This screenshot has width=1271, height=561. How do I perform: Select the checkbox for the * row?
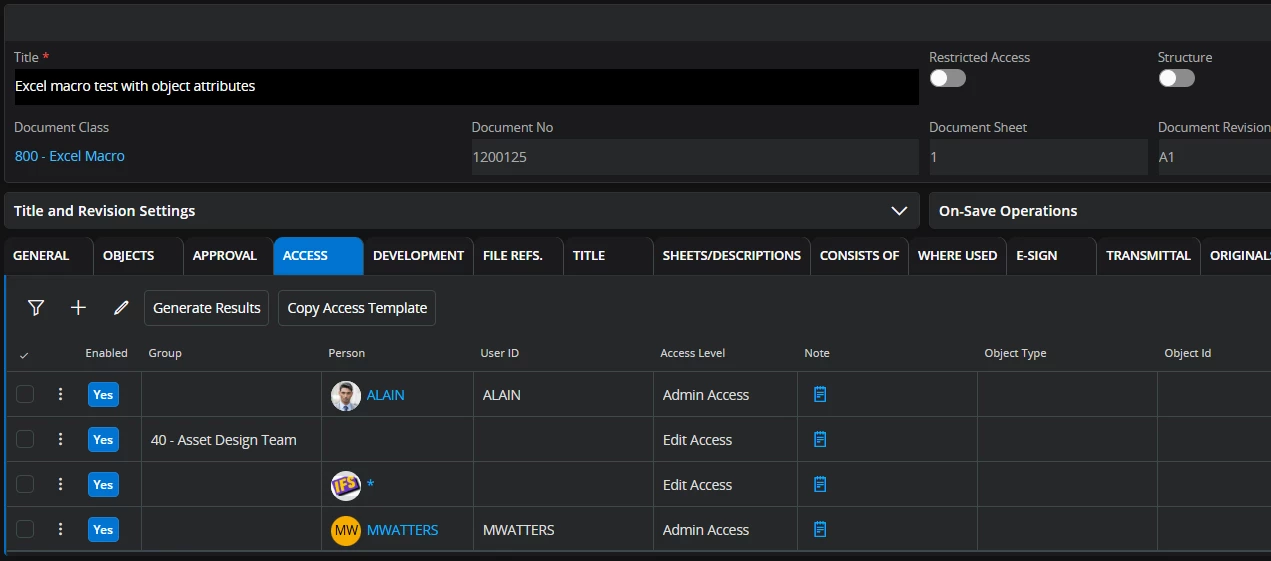25,485
